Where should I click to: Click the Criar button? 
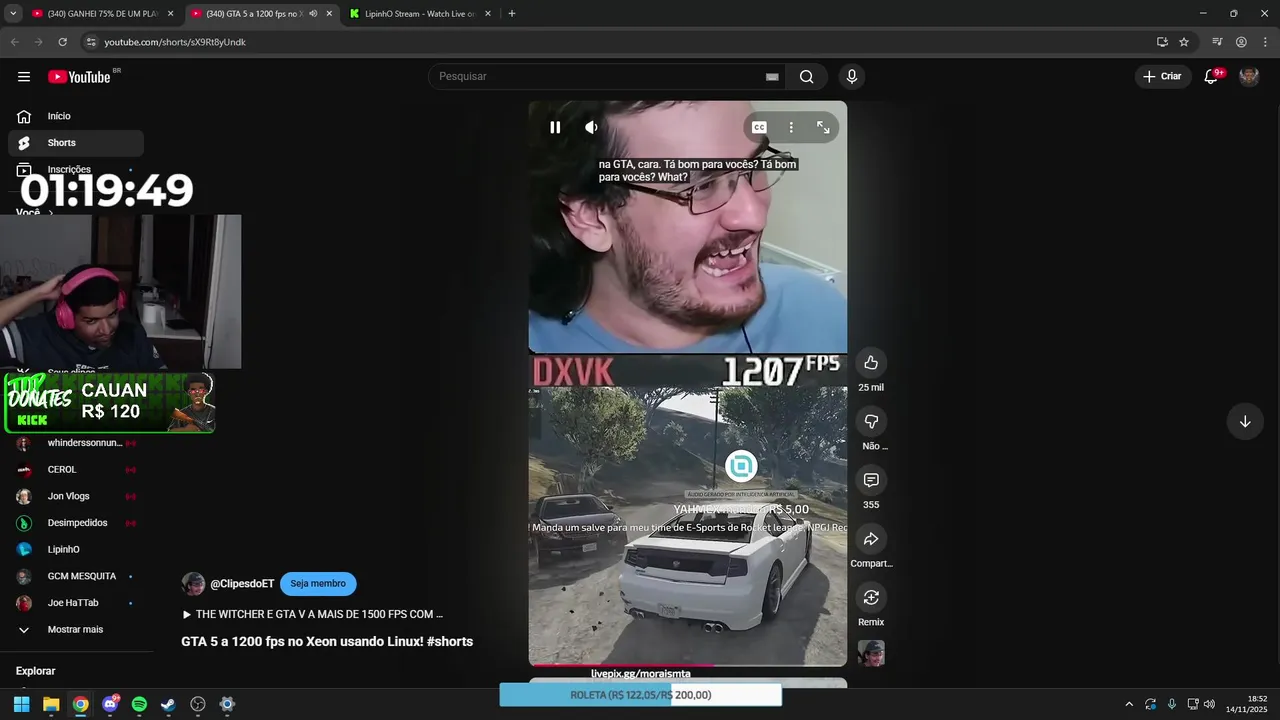pyautogui.click(x=1162, y=77)
